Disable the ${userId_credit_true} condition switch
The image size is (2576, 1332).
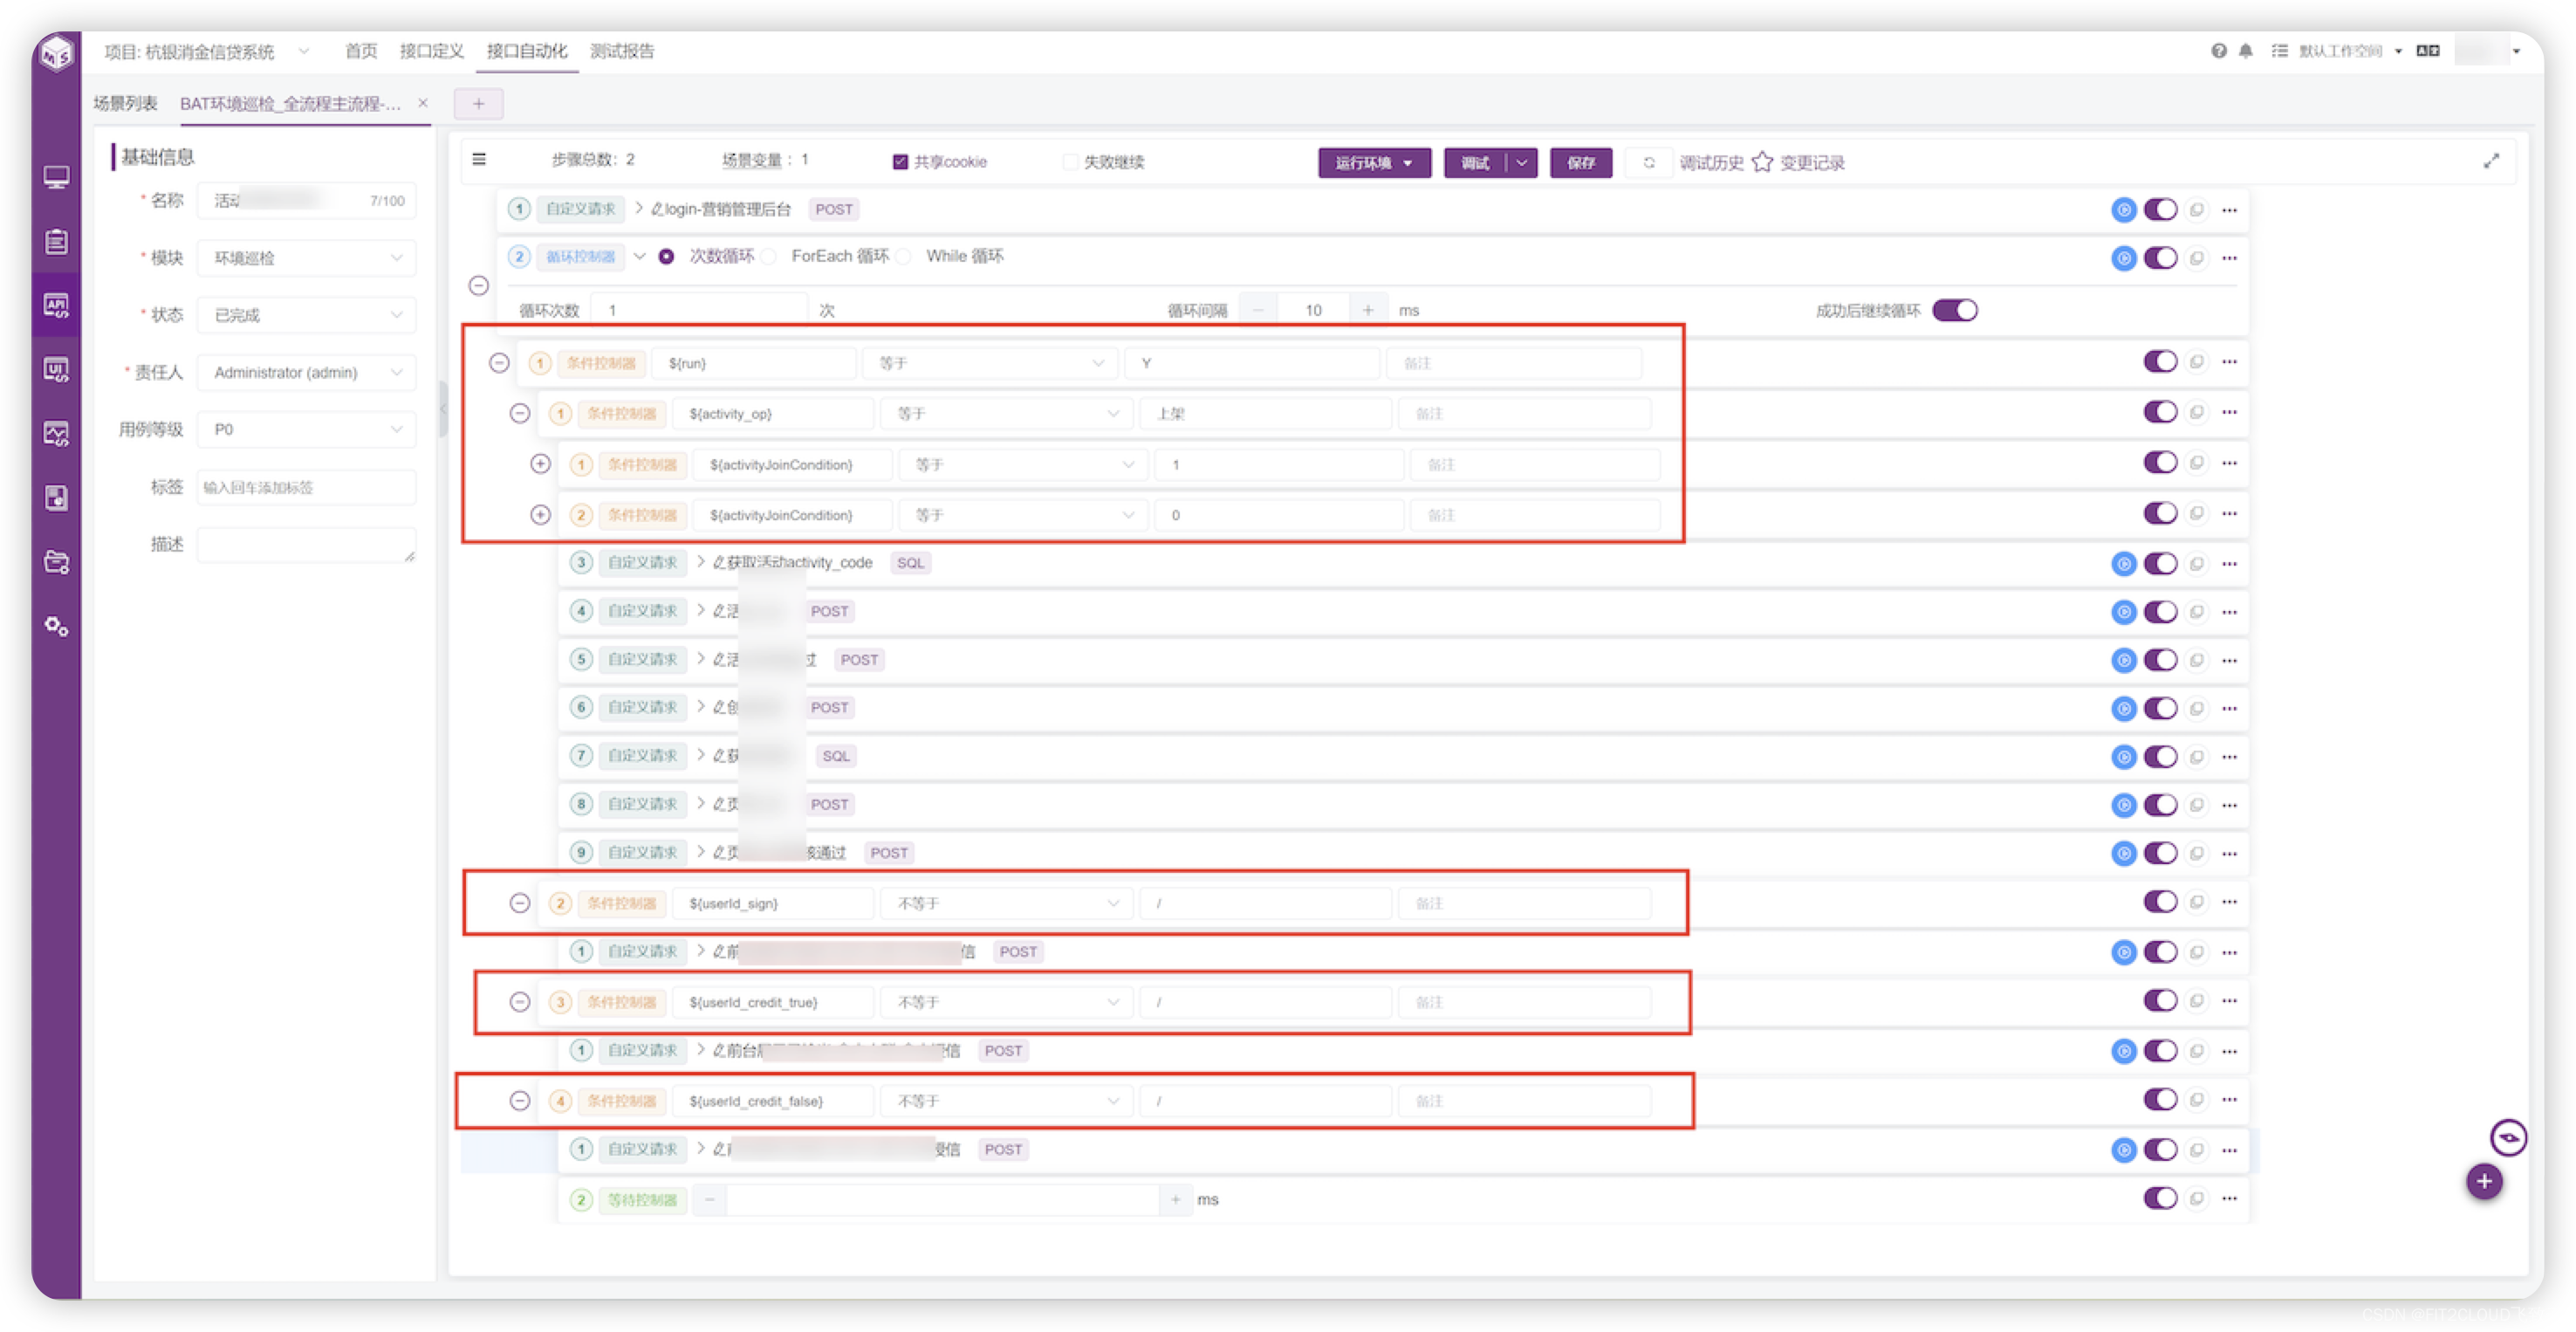coord(2160,1000)
